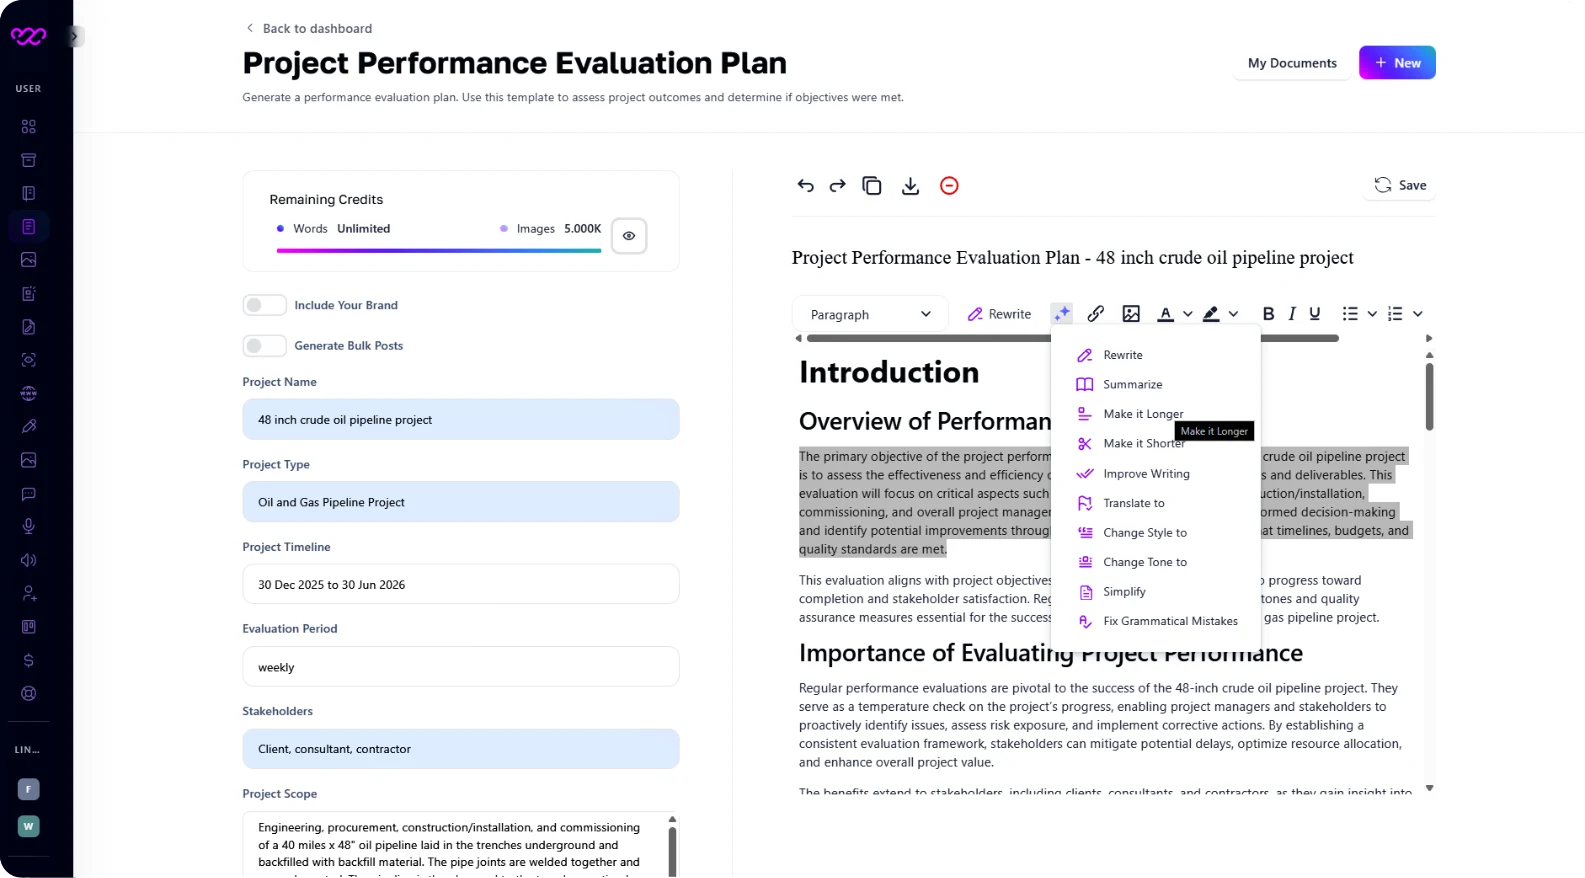Save the document
The height and width of the screenshot is (878, 1585).
(1400, 185)
